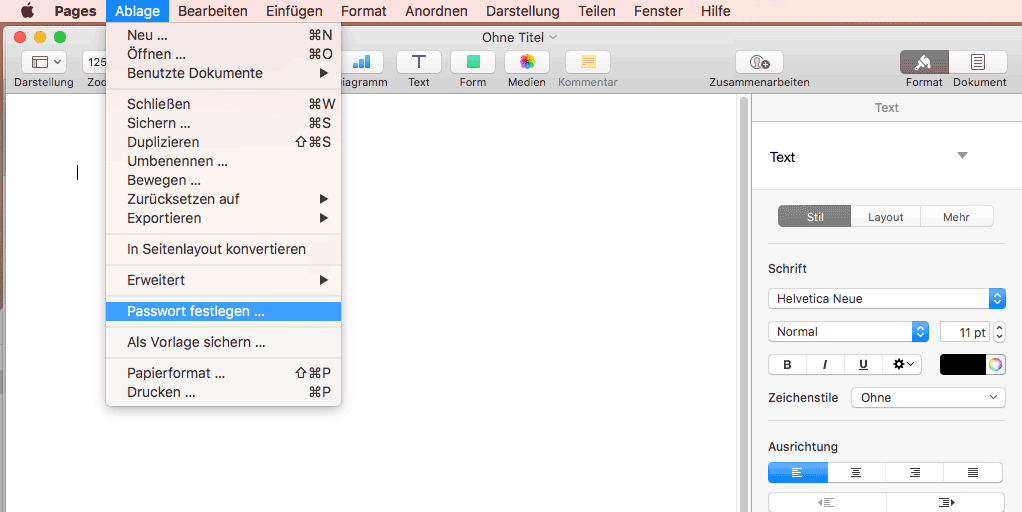Image resolution: width=1022 pixels, height=512 pixels.
Task: Insert a Form shape from toolbar
Action: tap(473, 62)
